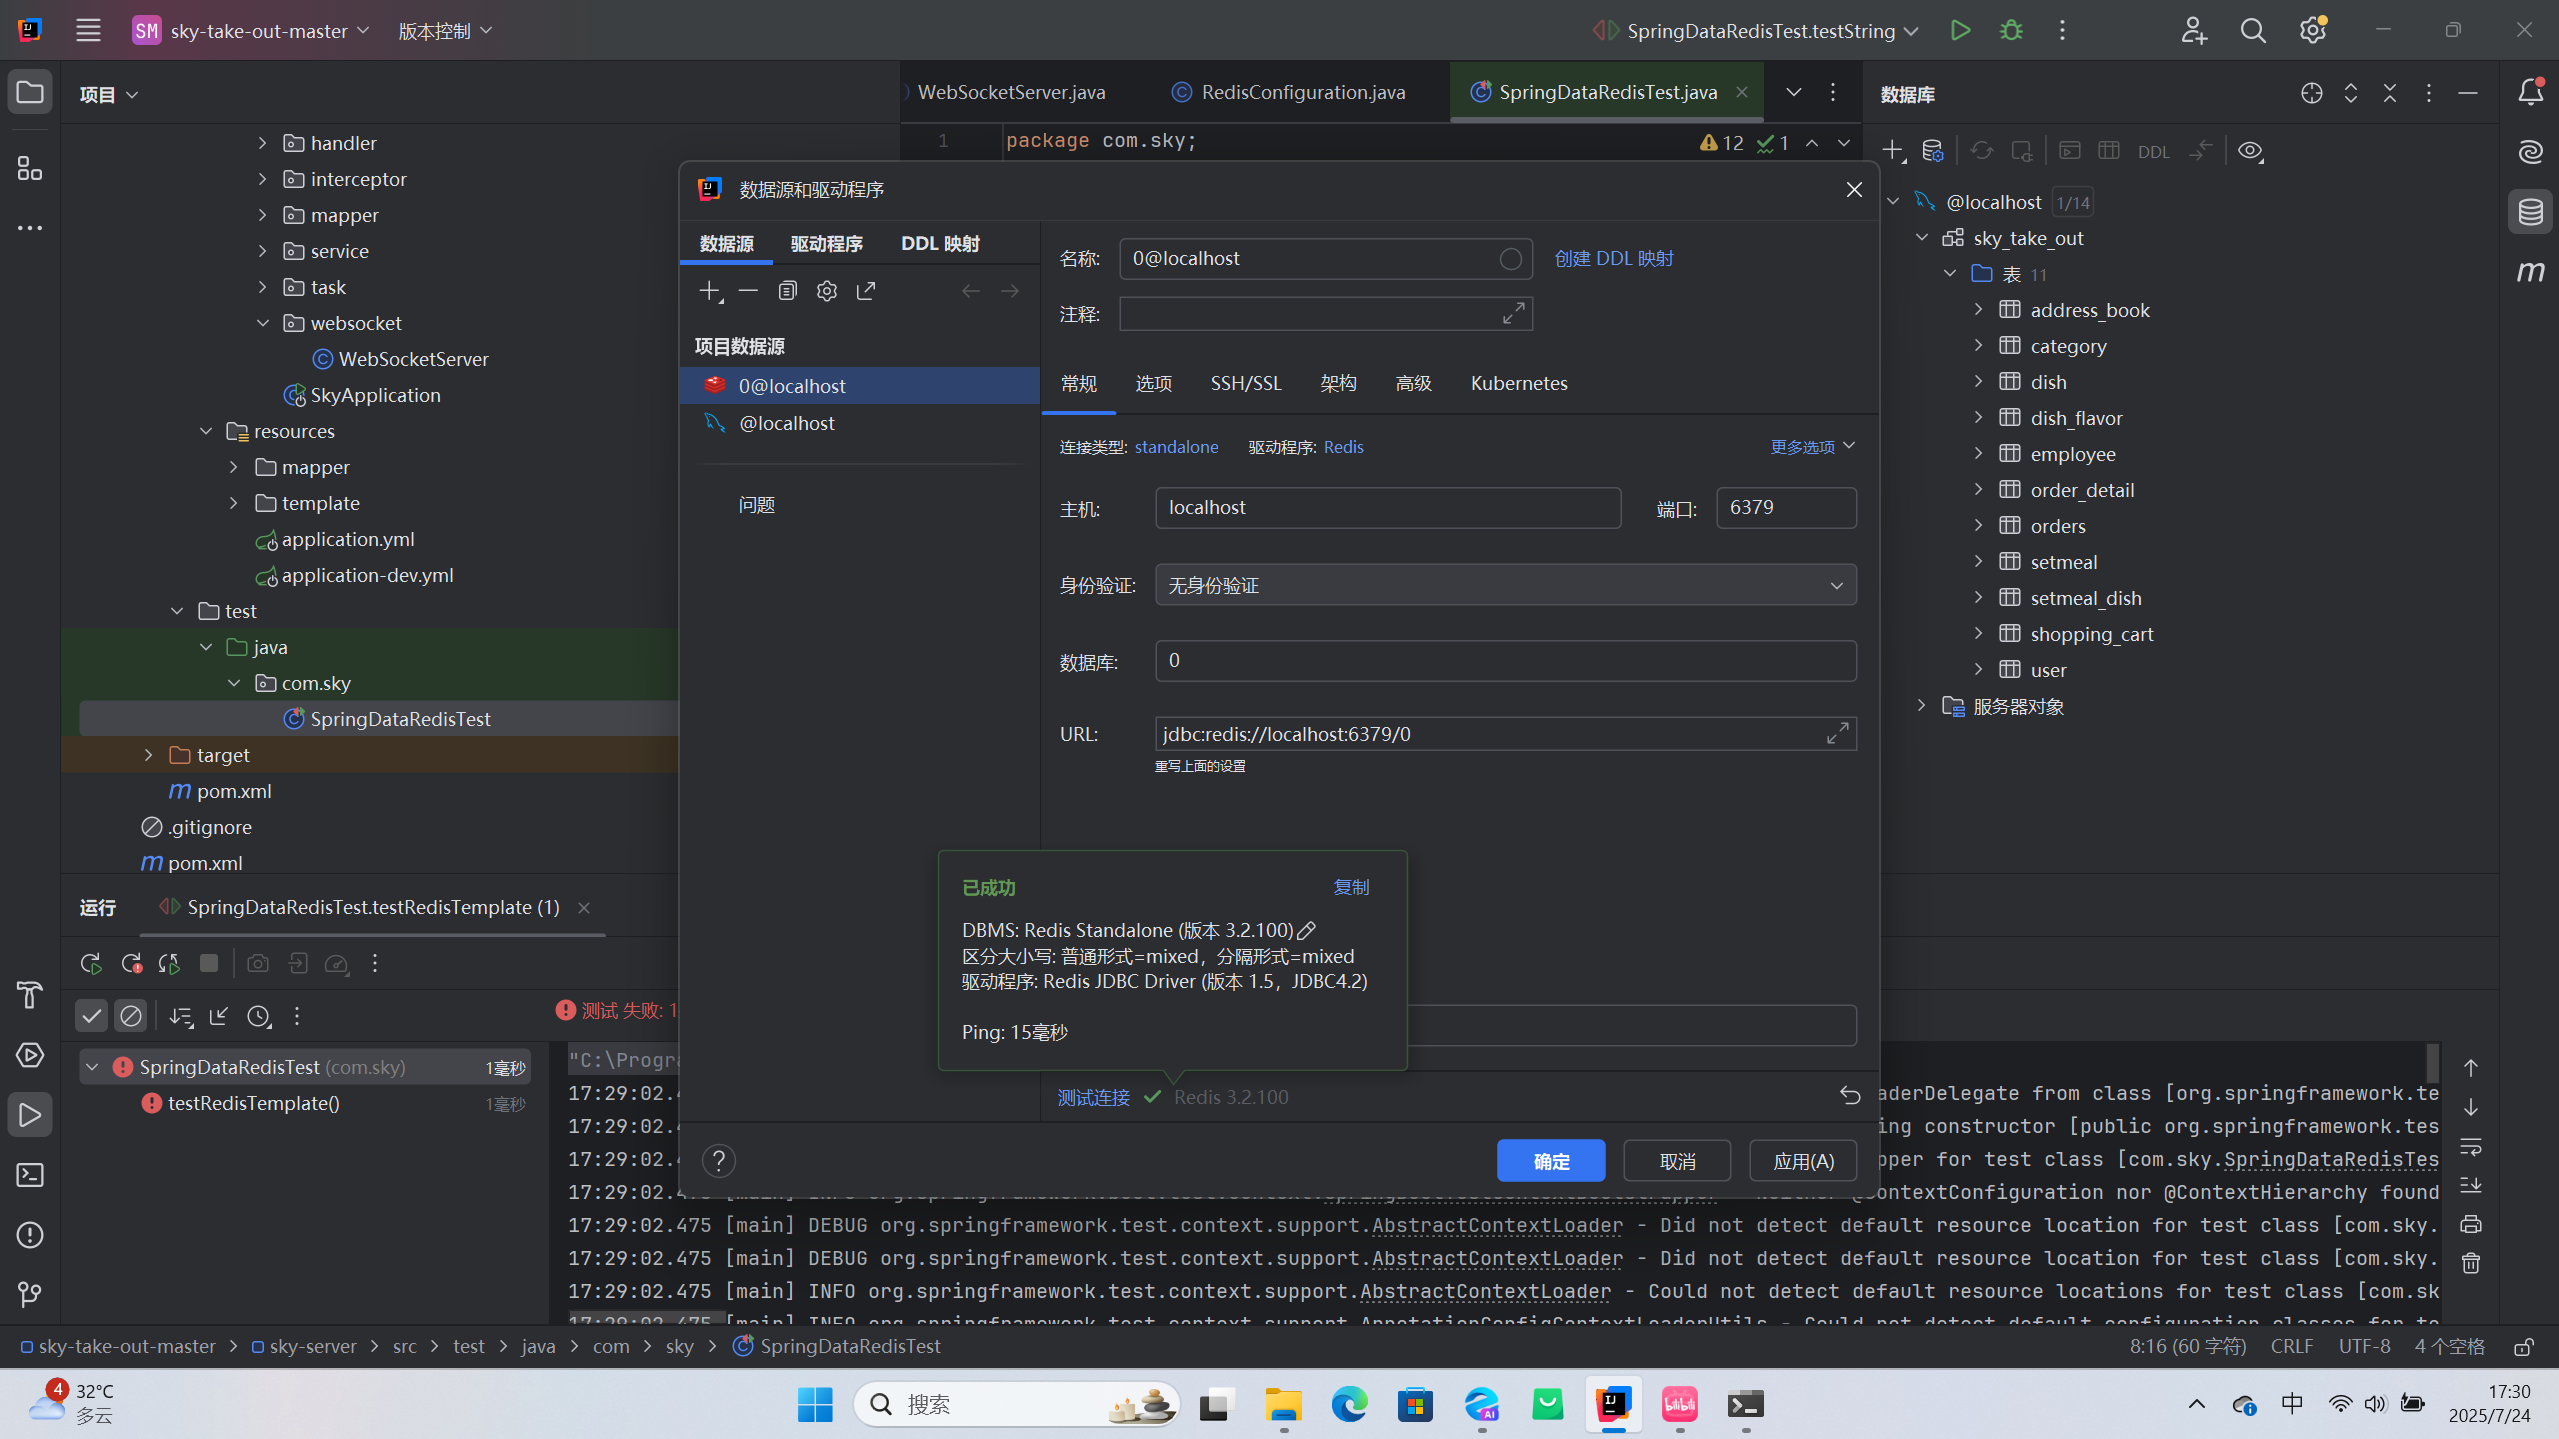Toggle the show passed tests checkmark
The height and width of the screenshot is (1439, 2559).
click(x=92, y=1016)
